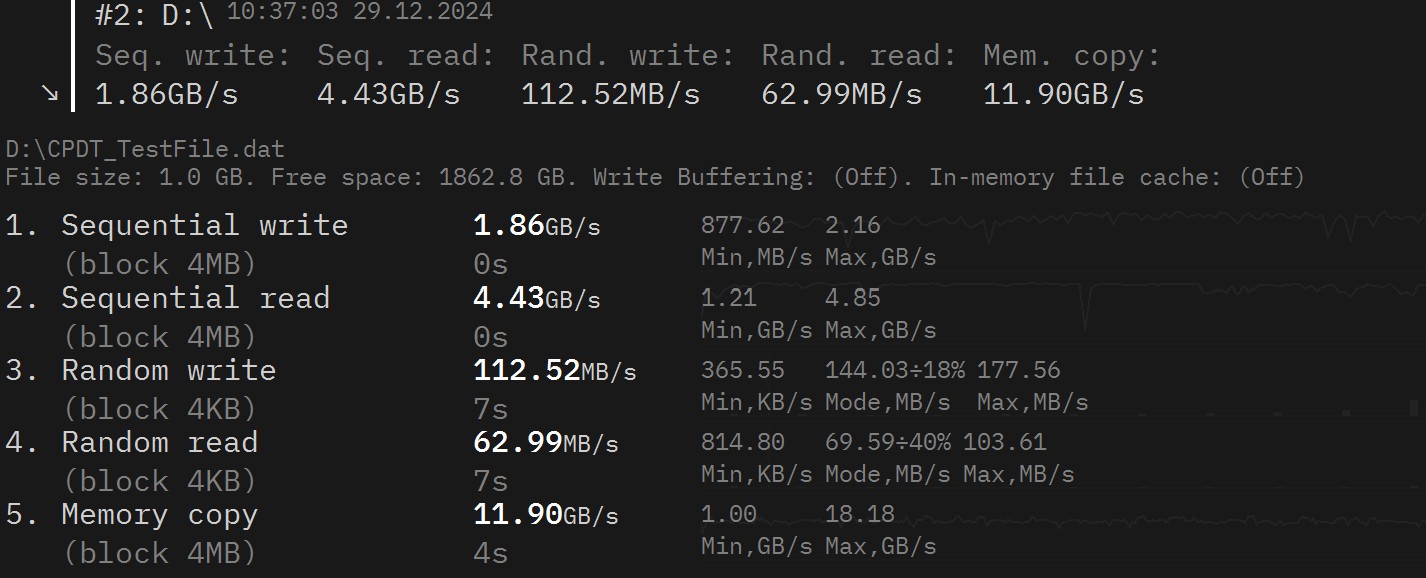This screenshot has width=1426, height=578.
Task: Click the 11.90GB/s Memory copy result value
Action: pyautogui.click(x=545, y=515)
